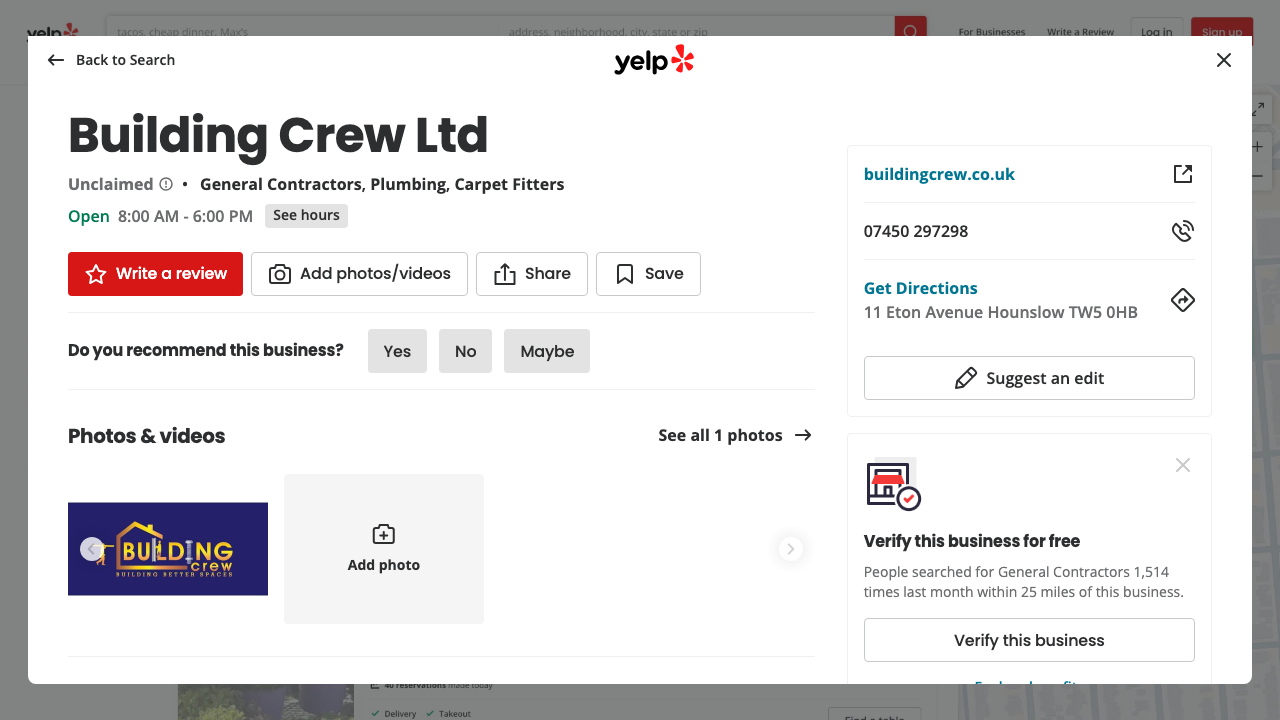1280x720 pixels.
Task: Click the back arrow next to Back to Search
Action: 56,60
